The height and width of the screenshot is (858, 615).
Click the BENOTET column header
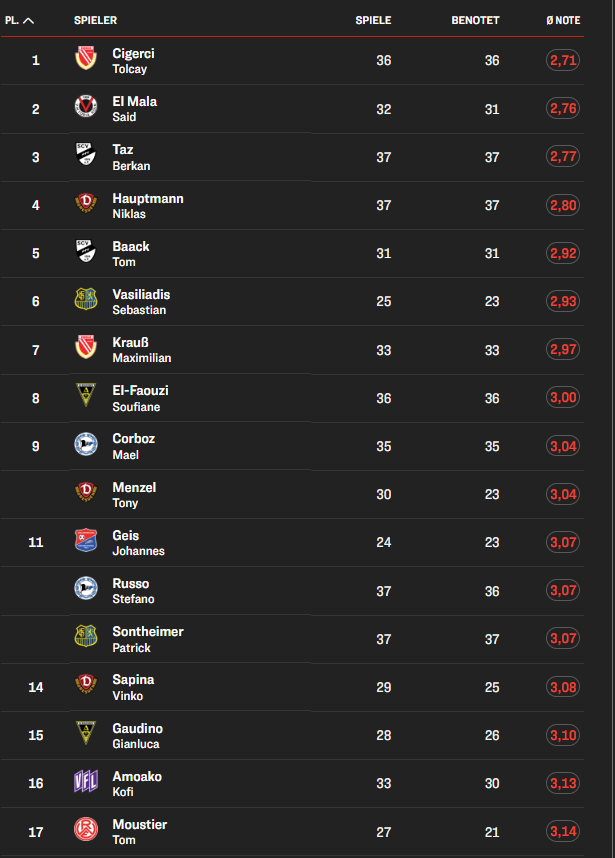475,20
